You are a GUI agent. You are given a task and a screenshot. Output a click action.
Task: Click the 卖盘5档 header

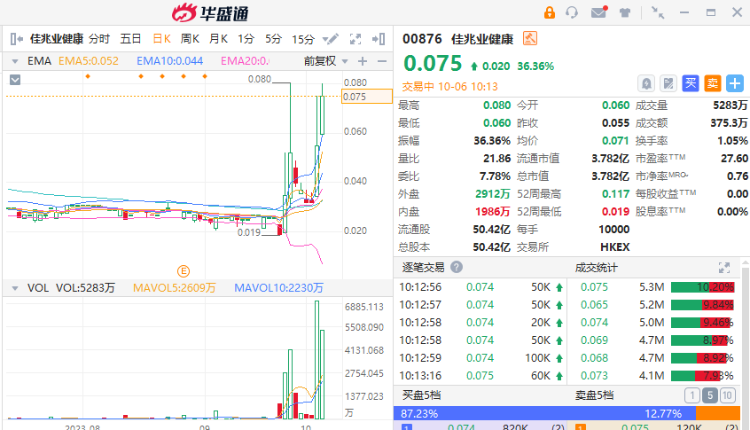click(594, 395)
